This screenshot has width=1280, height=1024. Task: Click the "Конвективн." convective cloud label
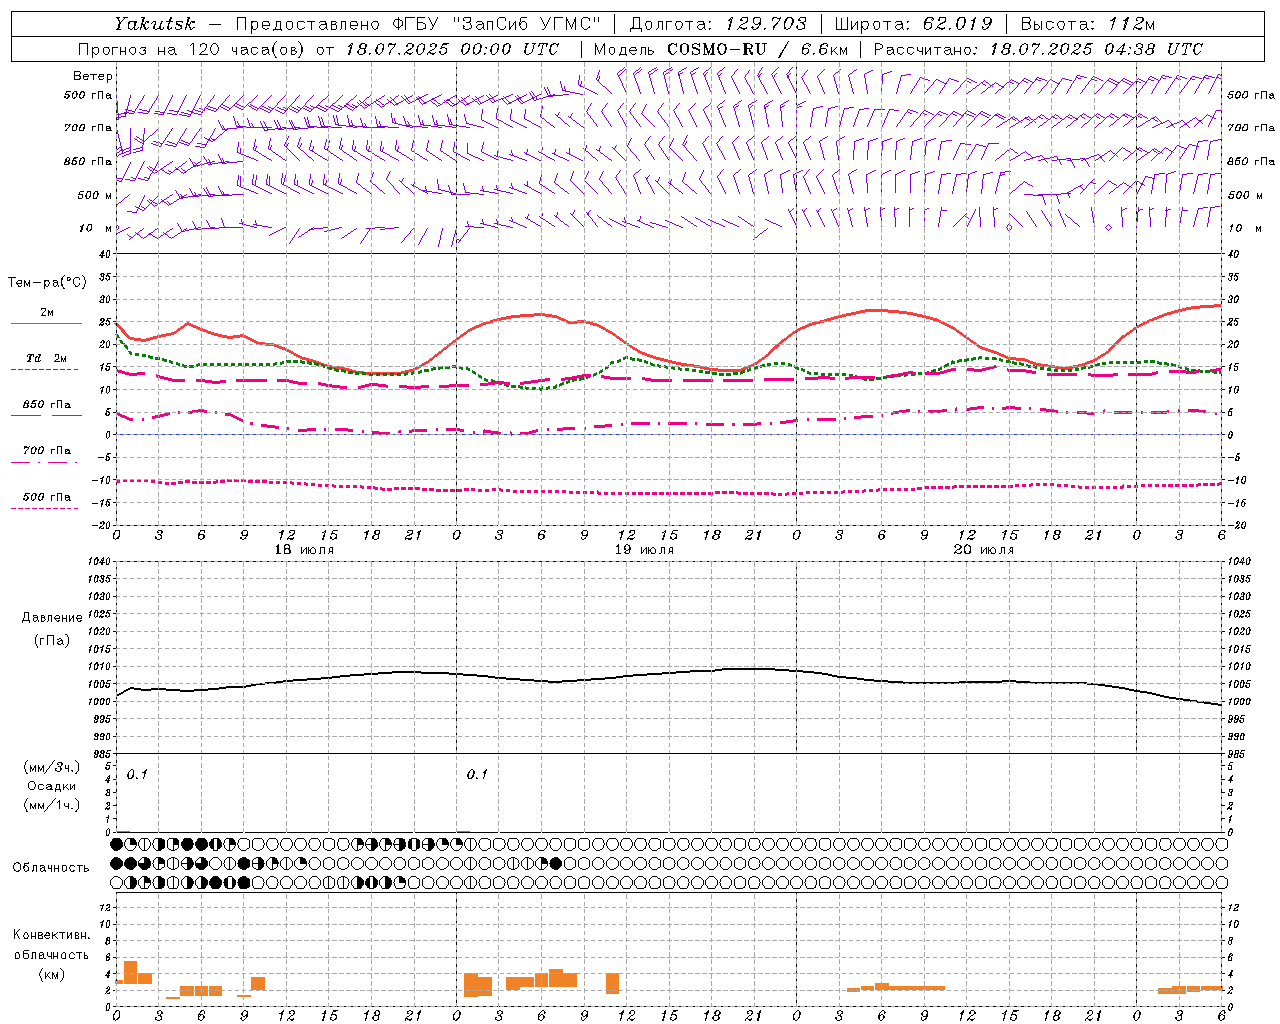[52, 935]
